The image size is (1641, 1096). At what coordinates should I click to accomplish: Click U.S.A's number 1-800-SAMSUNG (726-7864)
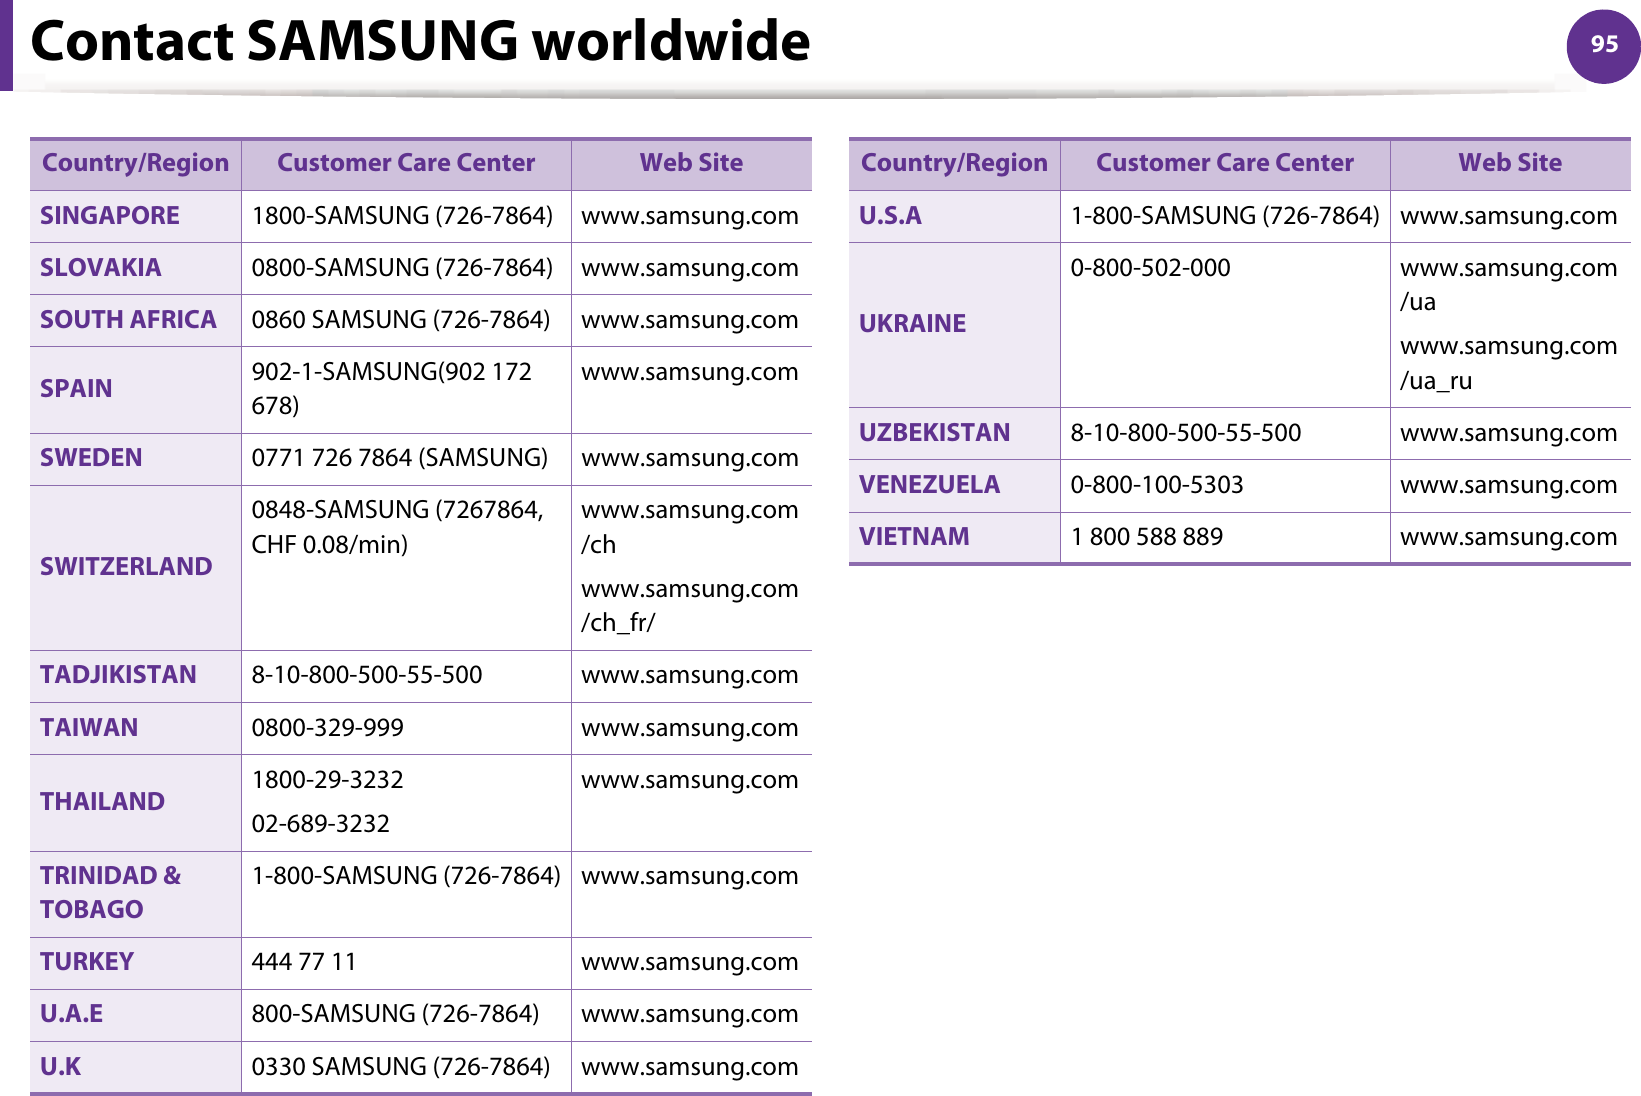1225,216
